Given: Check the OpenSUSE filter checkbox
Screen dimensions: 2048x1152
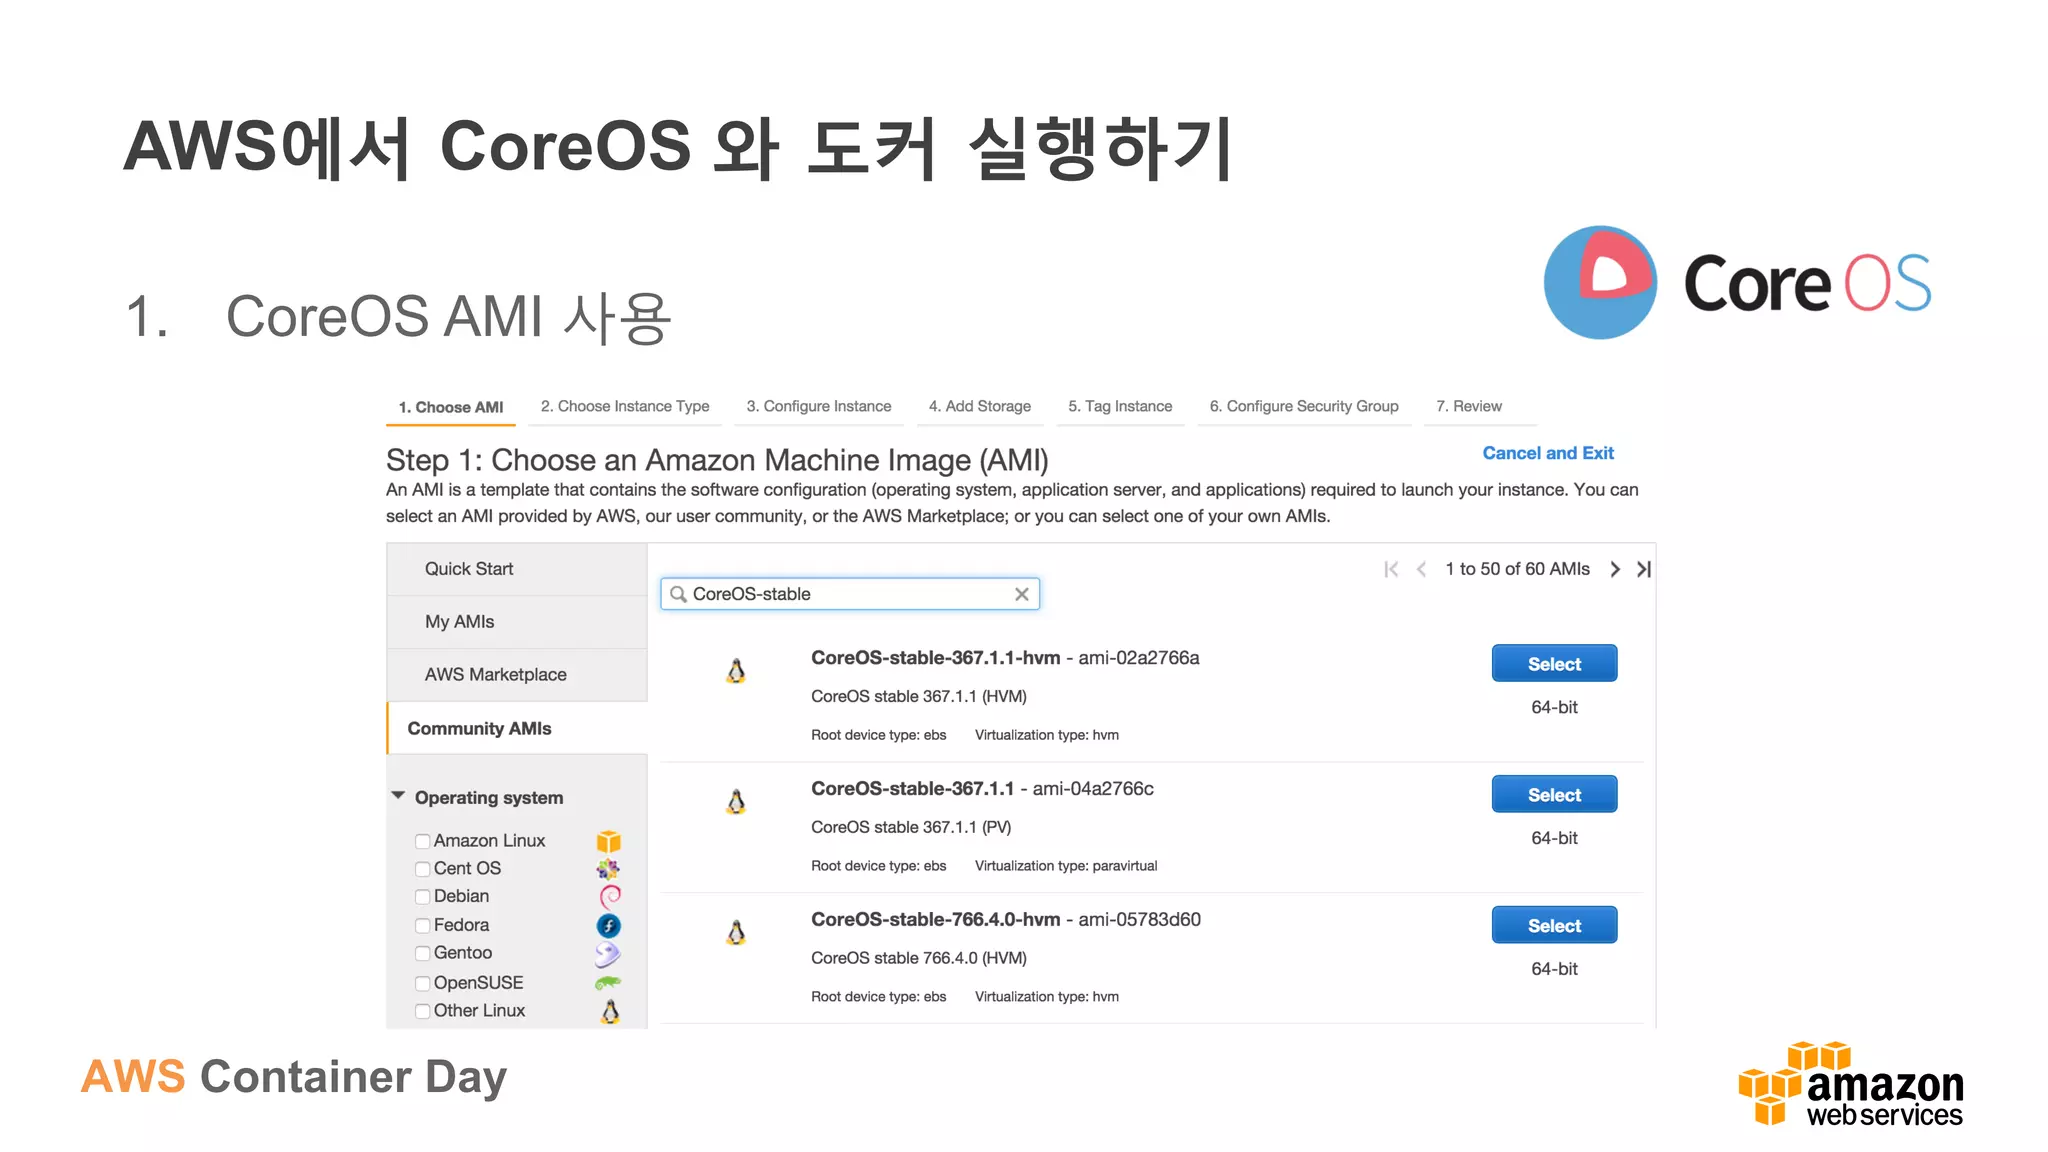Looking at the screenshot, I should click(423, 984).
